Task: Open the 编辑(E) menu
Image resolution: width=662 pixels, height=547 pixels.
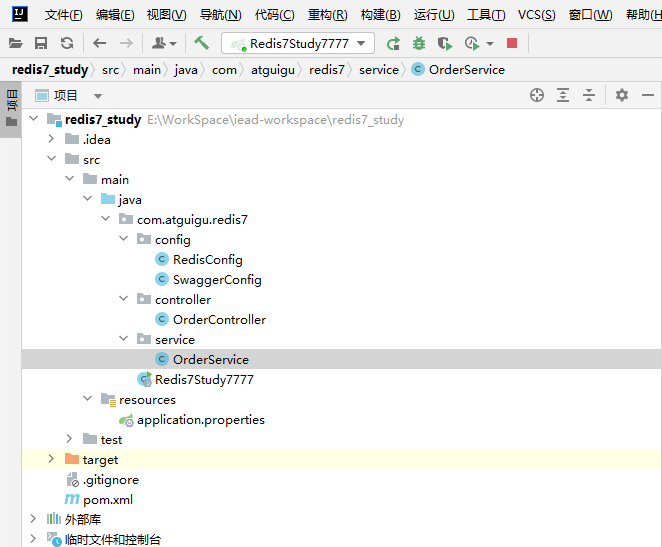Action: click(115, 15)
